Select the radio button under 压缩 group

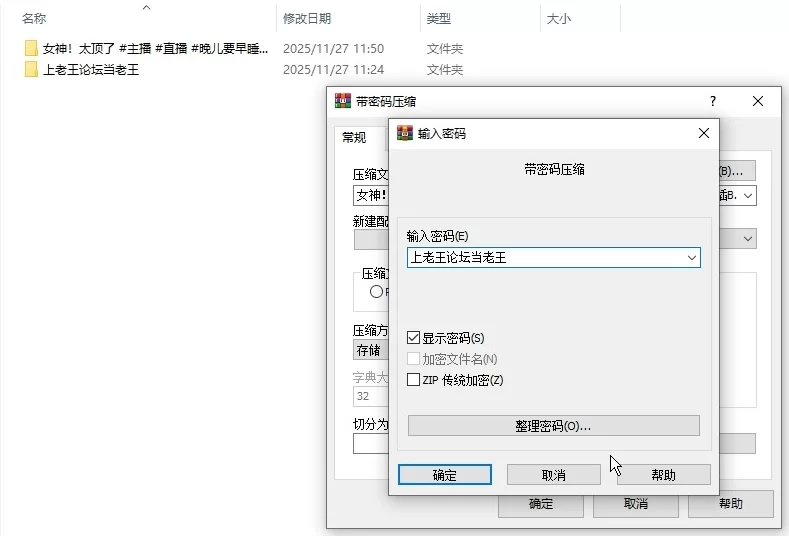[x=377, y=292]
